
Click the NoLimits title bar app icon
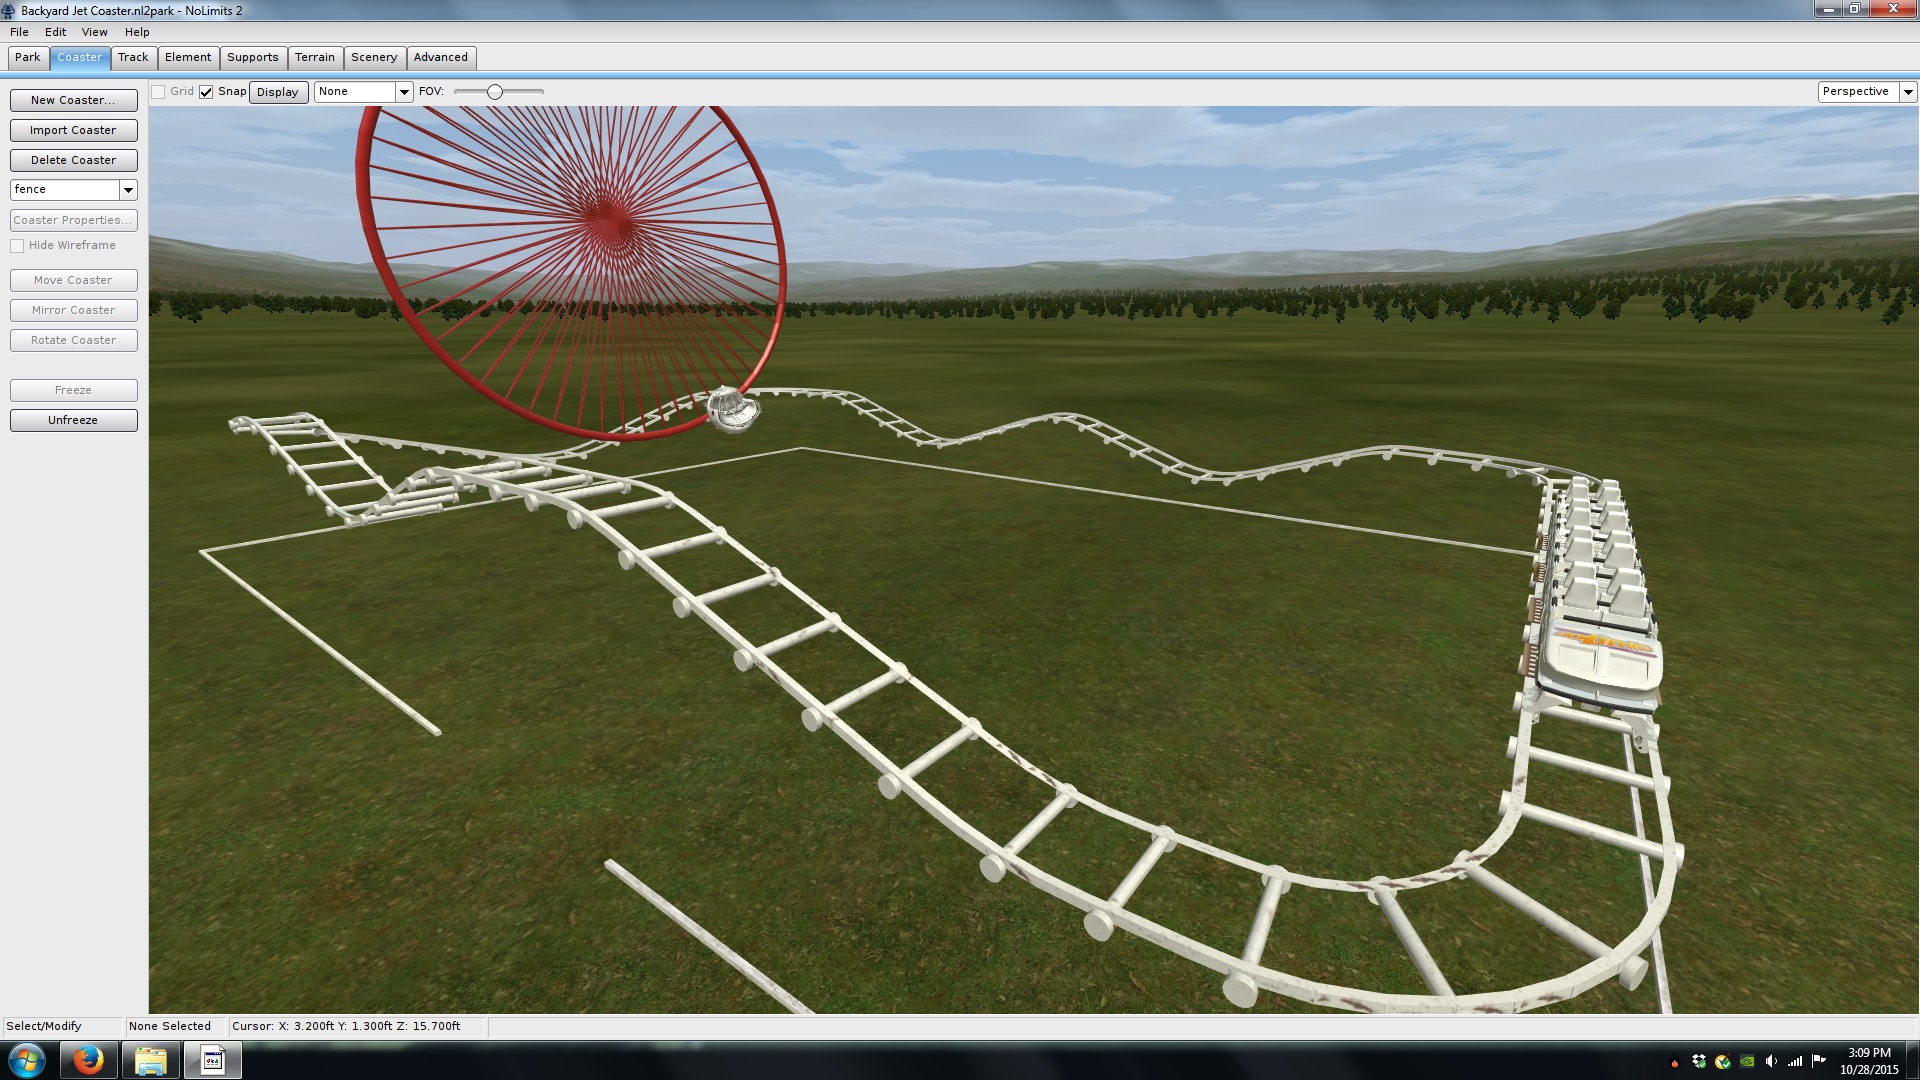9,11
